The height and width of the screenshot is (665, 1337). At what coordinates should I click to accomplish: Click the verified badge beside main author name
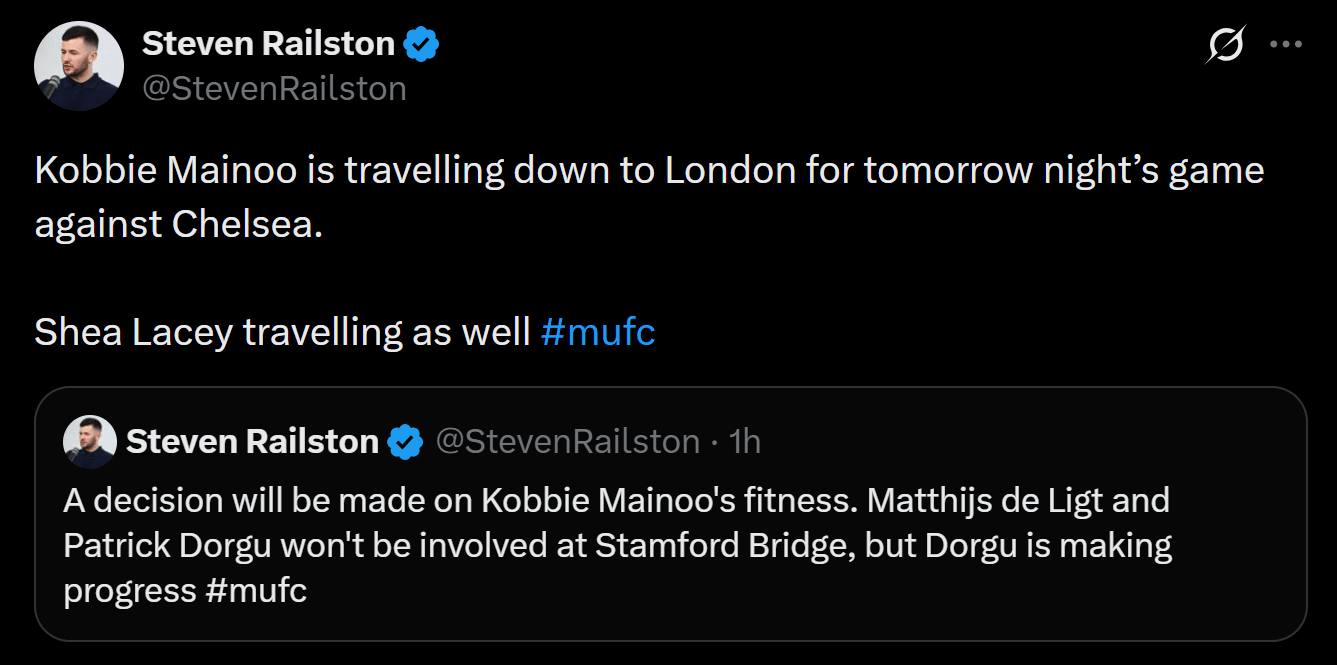(x=422, y=44)
